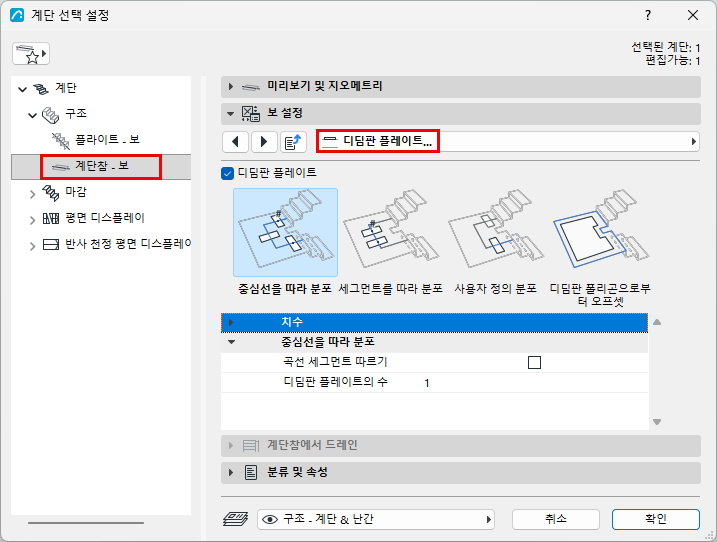
Task: Collapse the 계단 tree node
Action: tap(22, 89)
